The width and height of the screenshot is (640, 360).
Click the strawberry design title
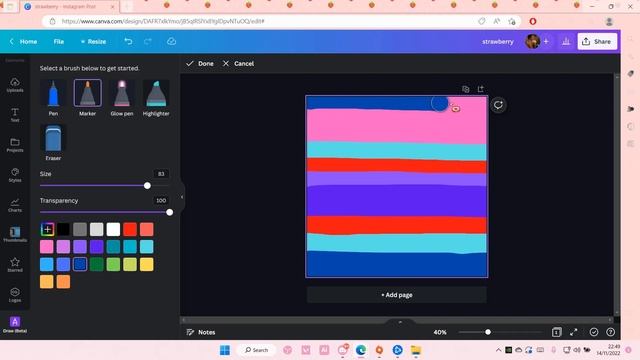point(498,41)
